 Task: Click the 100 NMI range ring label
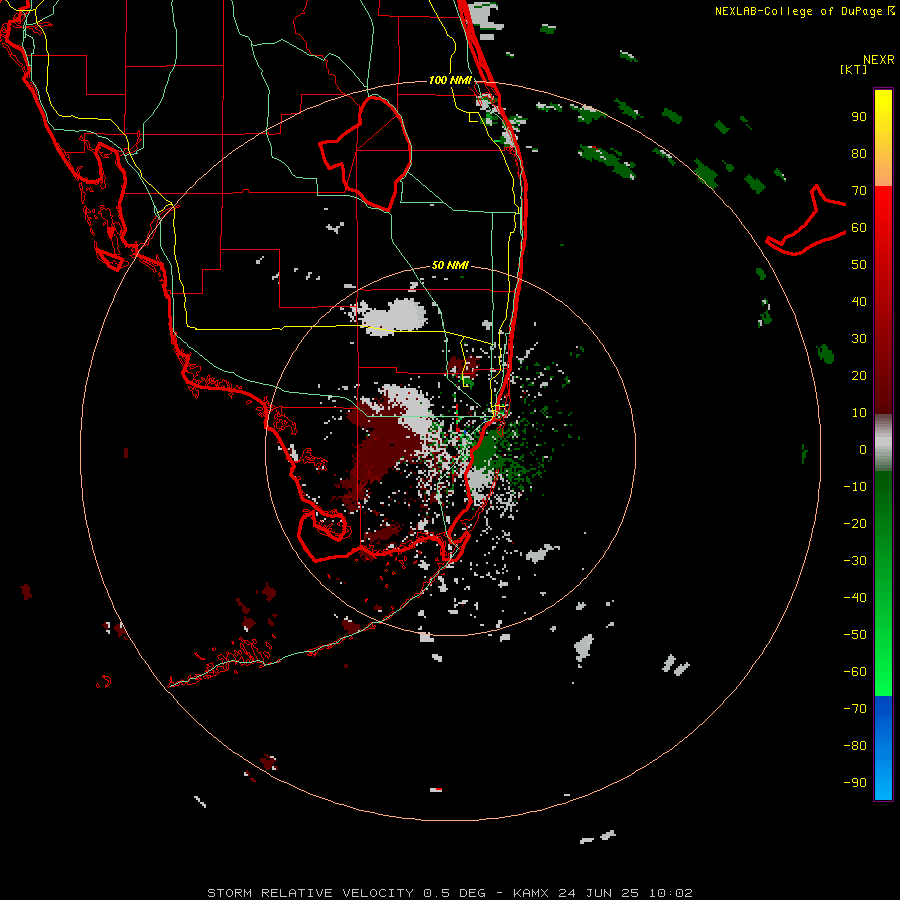[x=450, y=80]
